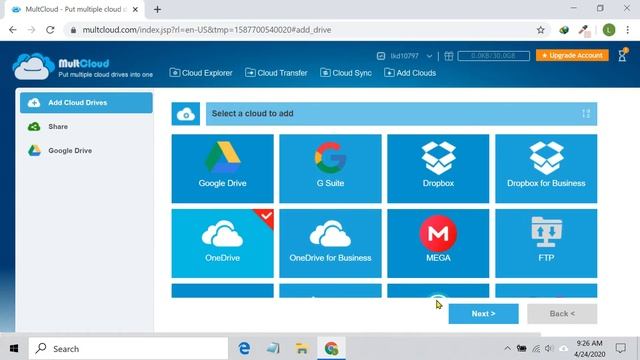Open the Chrome three-dot menu
Image resolution: width=640 pixels, height=360 pixels.
click(627, 30)
